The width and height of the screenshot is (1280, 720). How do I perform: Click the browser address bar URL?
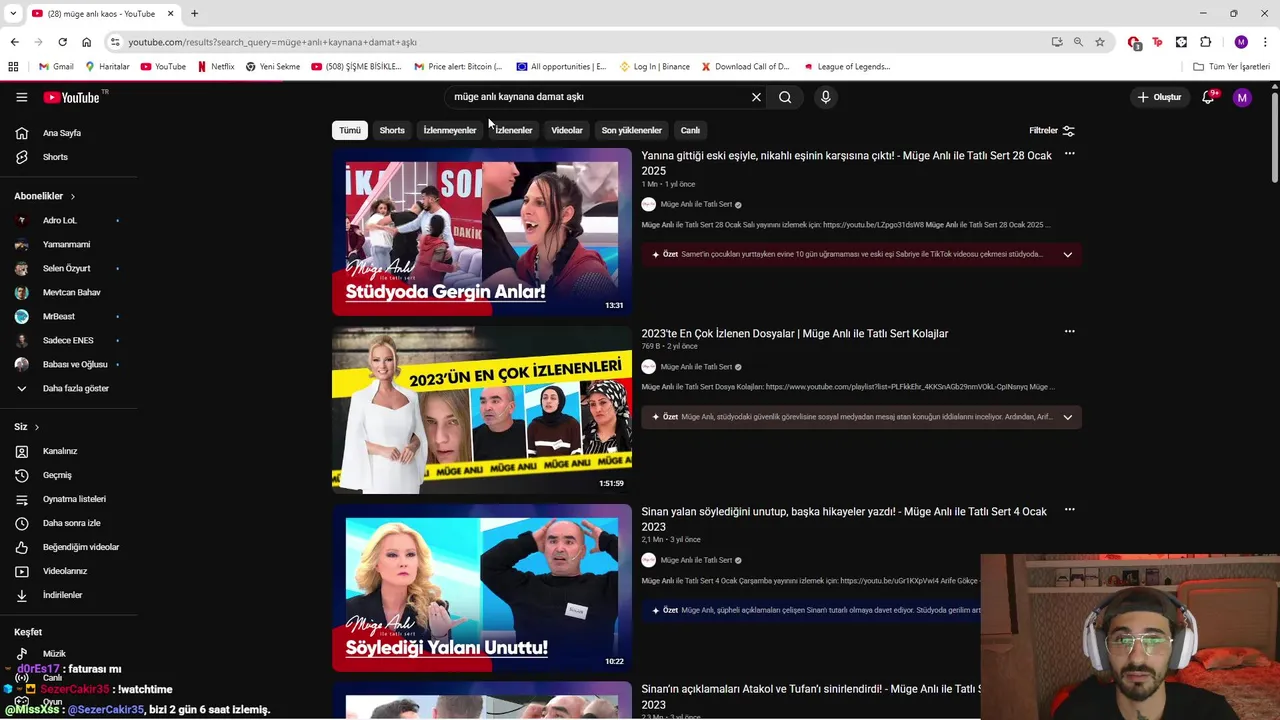click(272, 42)
